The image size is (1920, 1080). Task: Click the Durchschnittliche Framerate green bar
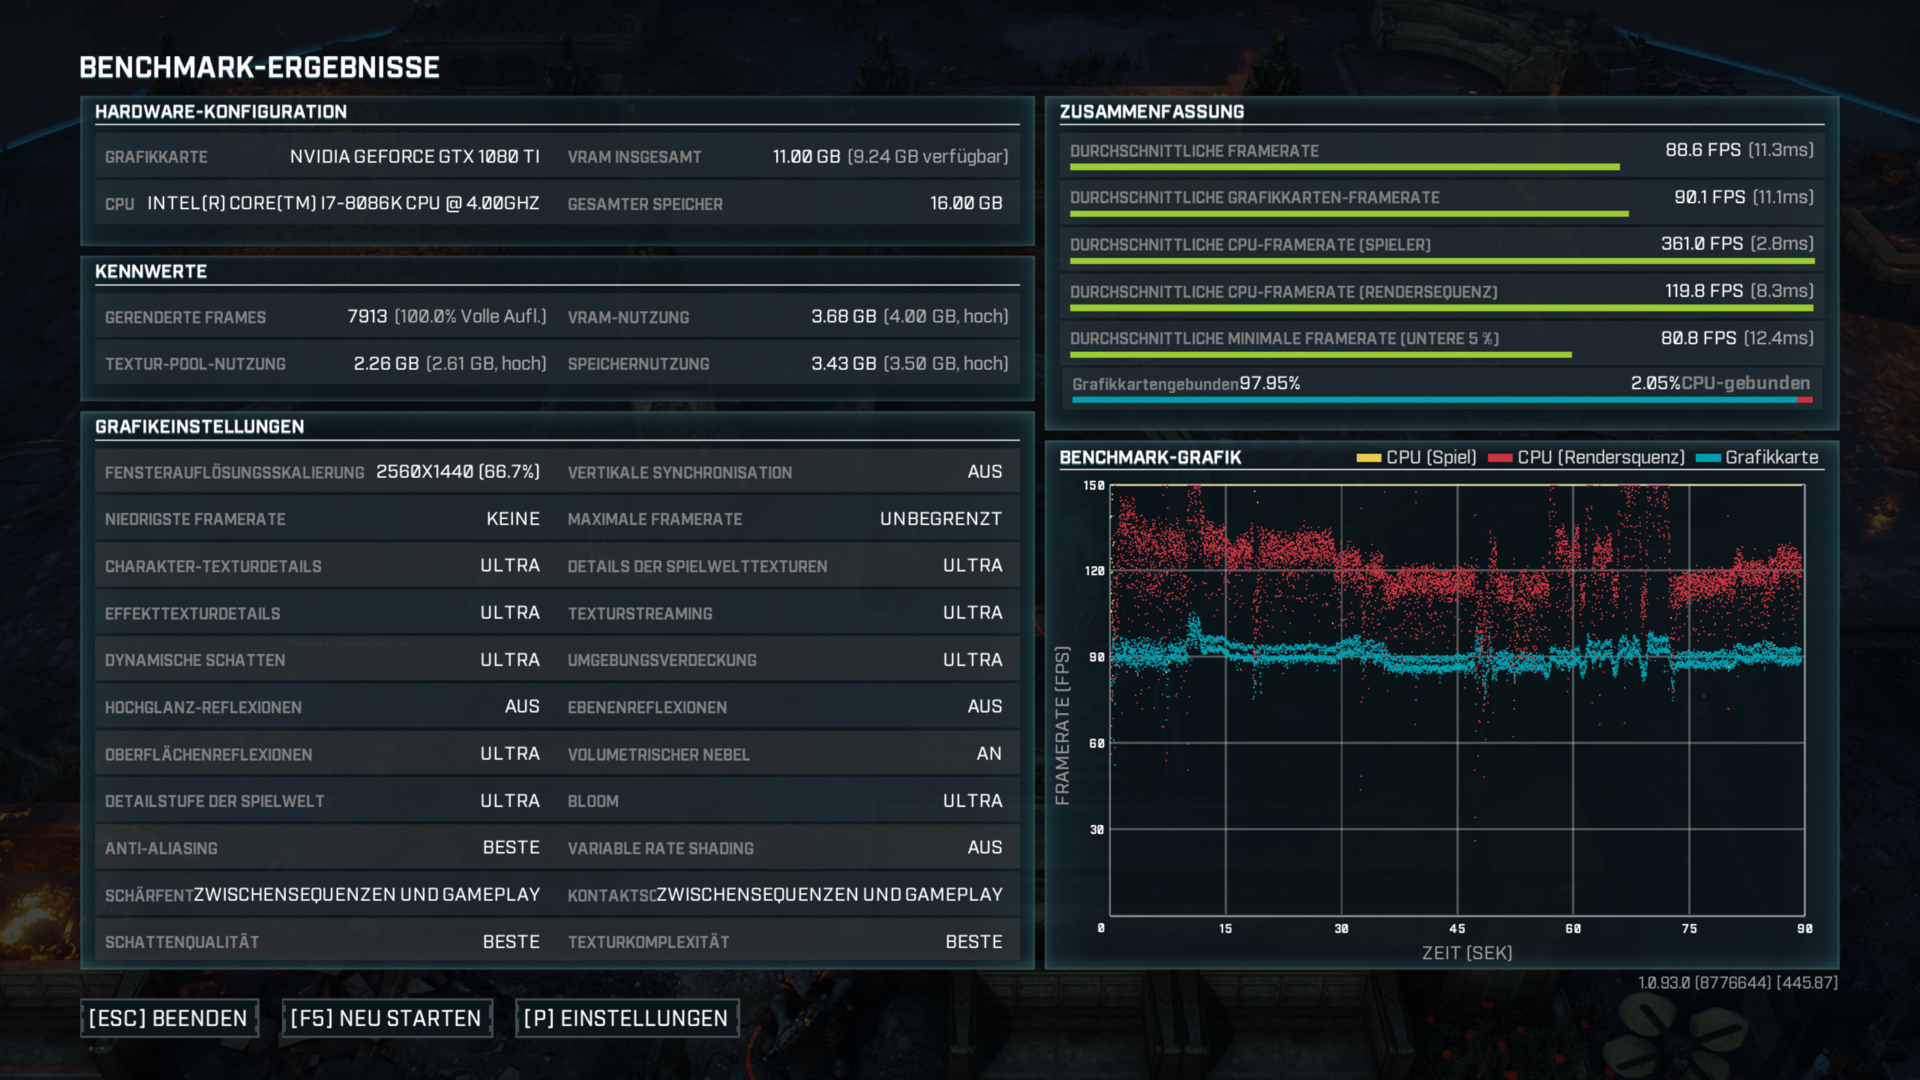[x=1344, y=167]
